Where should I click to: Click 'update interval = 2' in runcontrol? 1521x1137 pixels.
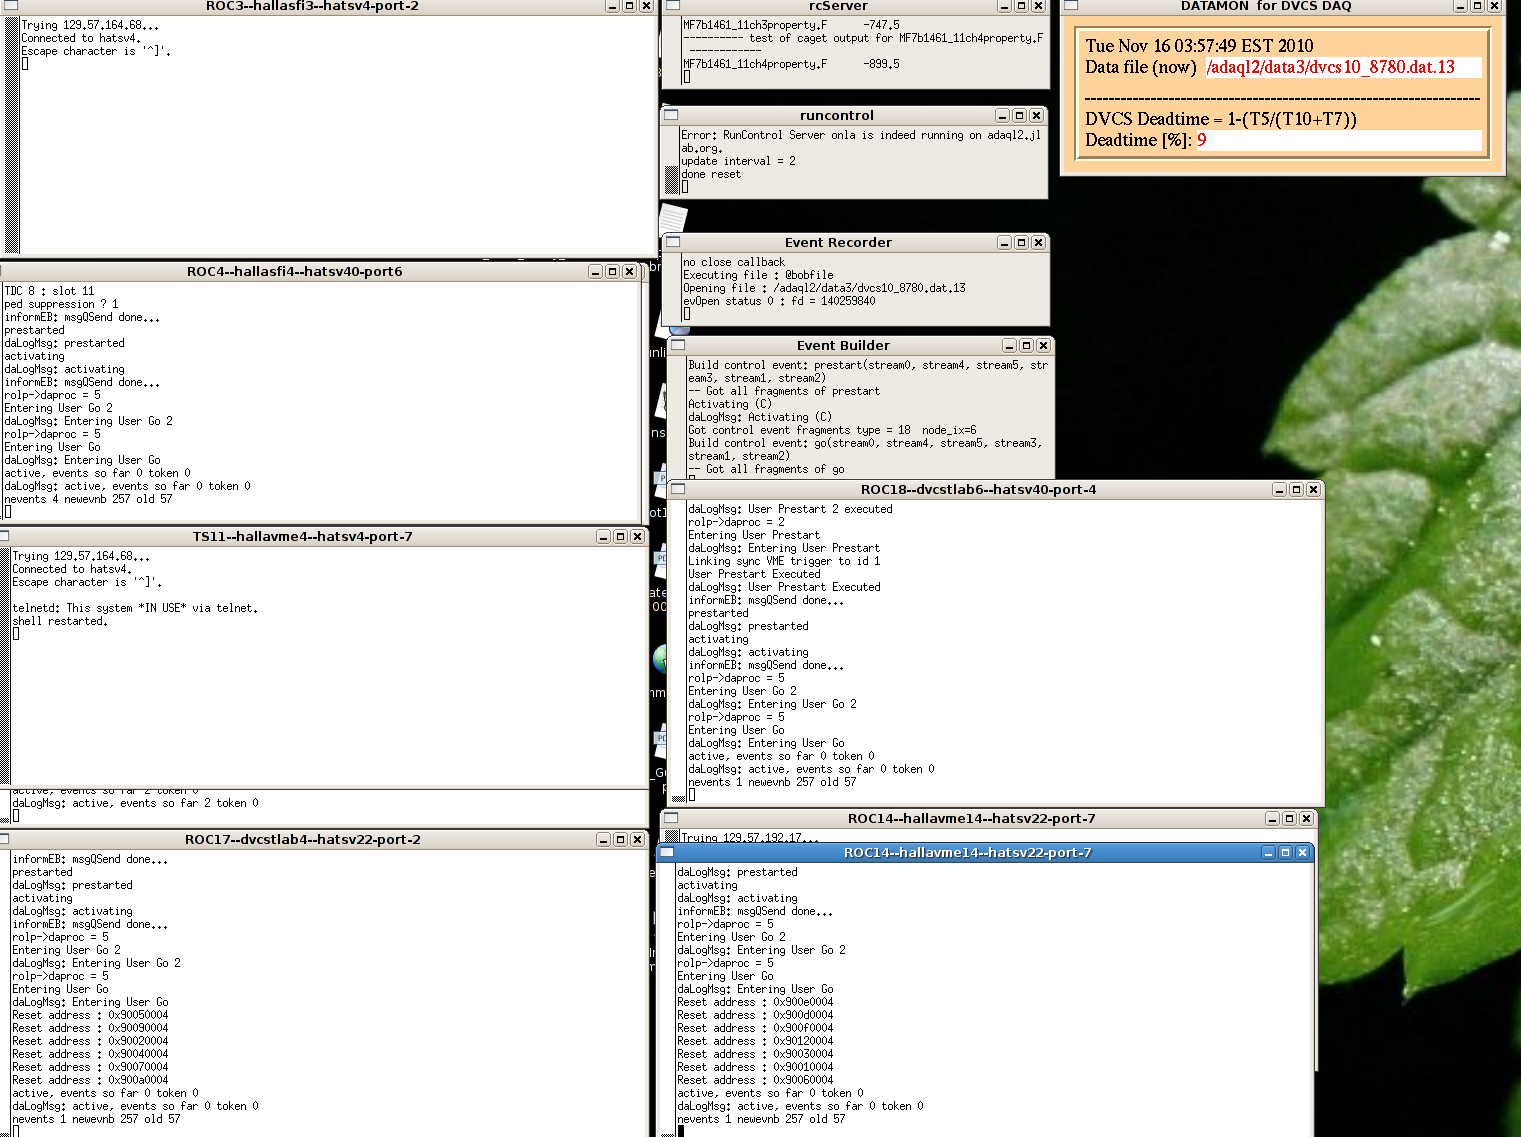(738, 161)
